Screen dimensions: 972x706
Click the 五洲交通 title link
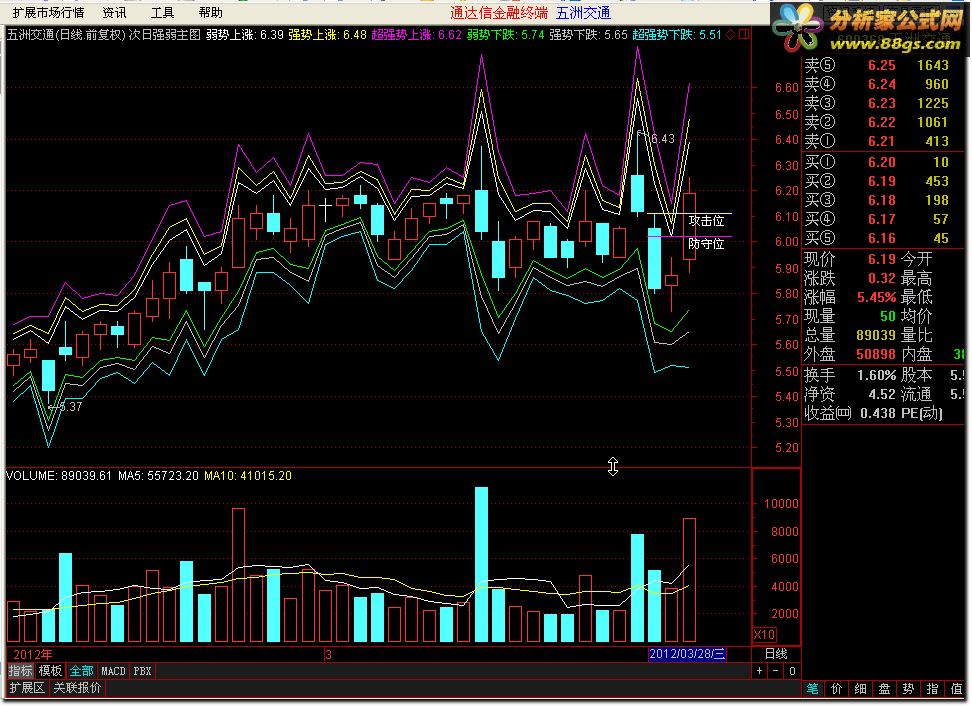(583, 12)
